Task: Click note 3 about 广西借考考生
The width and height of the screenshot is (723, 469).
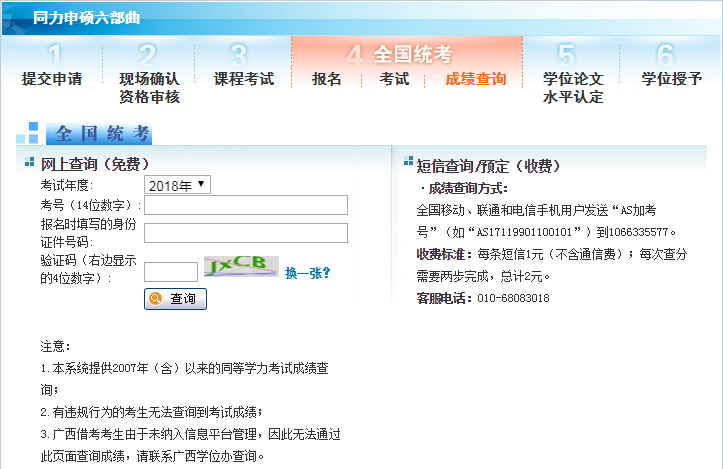Action: click(x=190, y=445)
